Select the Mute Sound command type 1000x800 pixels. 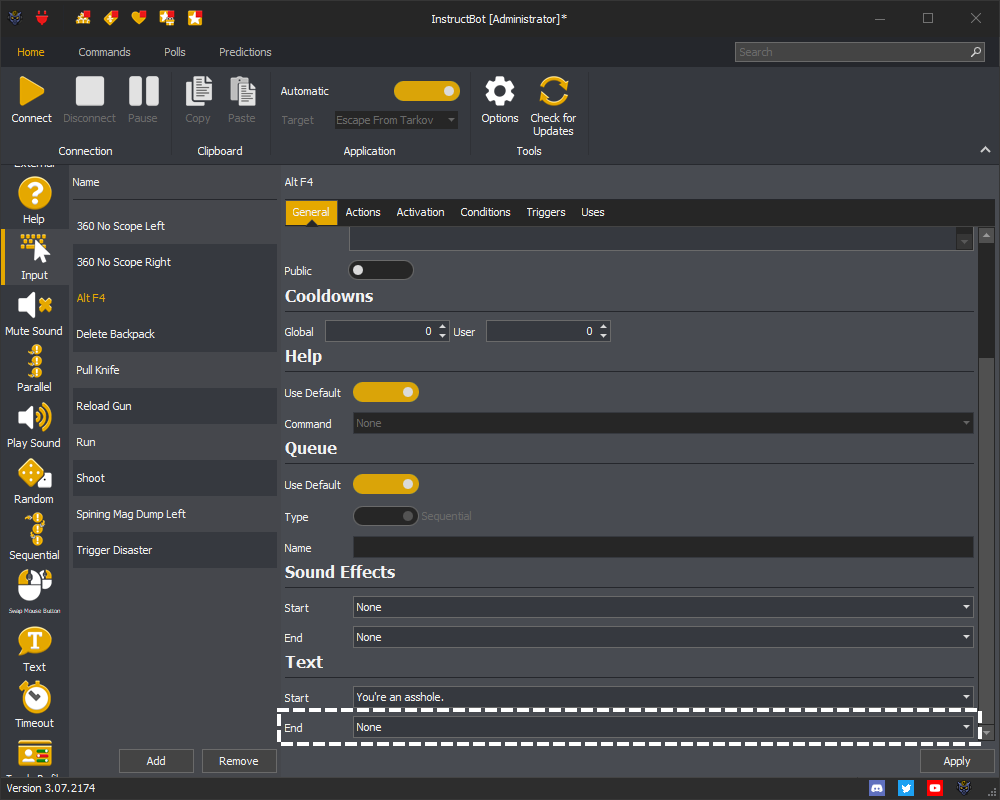click(x=34, y=313)
